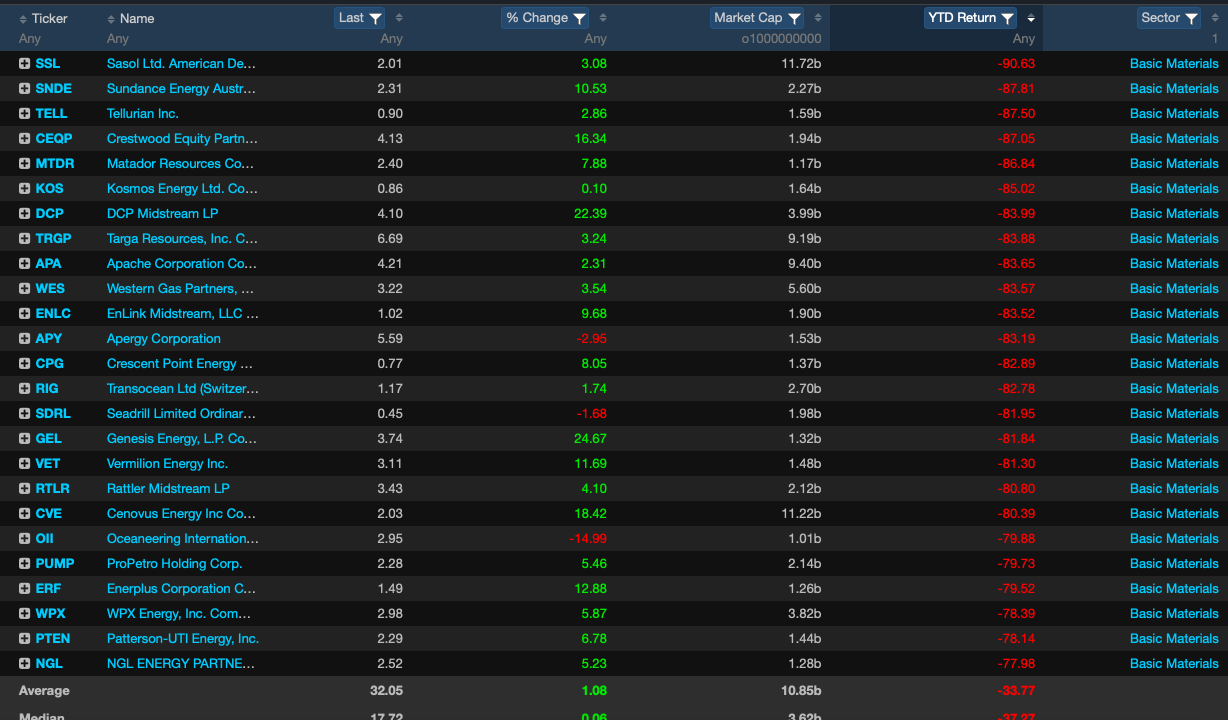Image resolution: width=1228 pixels, height=720 pixels.
Task: Select market cap value 11.72b
Action: (801, 63)
